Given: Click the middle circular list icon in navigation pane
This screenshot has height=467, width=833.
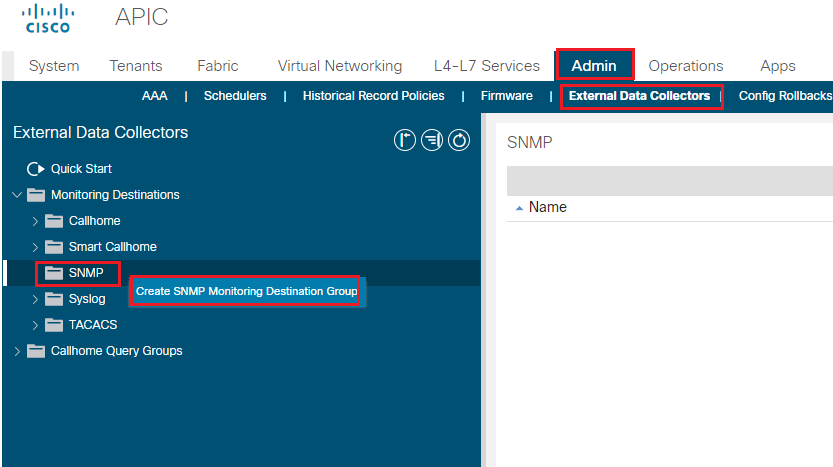Looking at the screenshot, I should [x=432, y=140].
